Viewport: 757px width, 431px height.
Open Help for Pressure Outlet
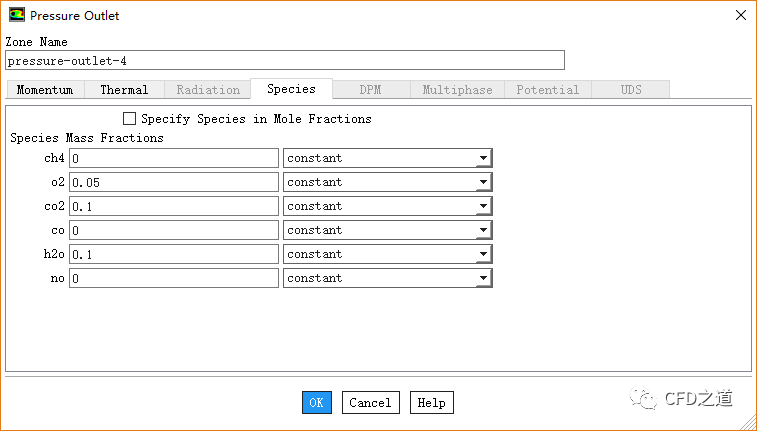431,402
